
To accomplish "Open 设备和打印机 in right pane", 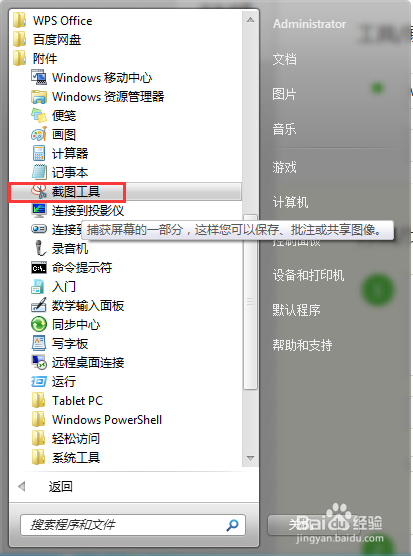I will 308,275.
